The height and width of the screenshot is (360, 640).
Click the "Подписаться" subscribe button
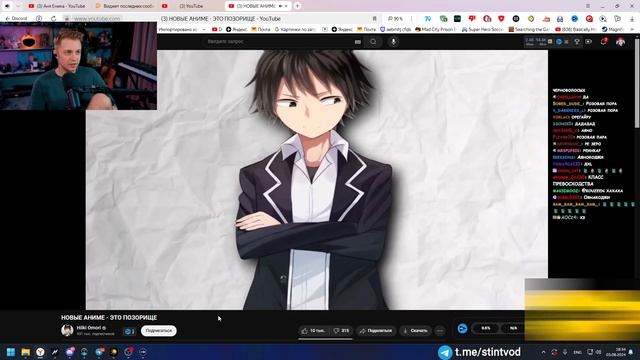tap(159, 331)
